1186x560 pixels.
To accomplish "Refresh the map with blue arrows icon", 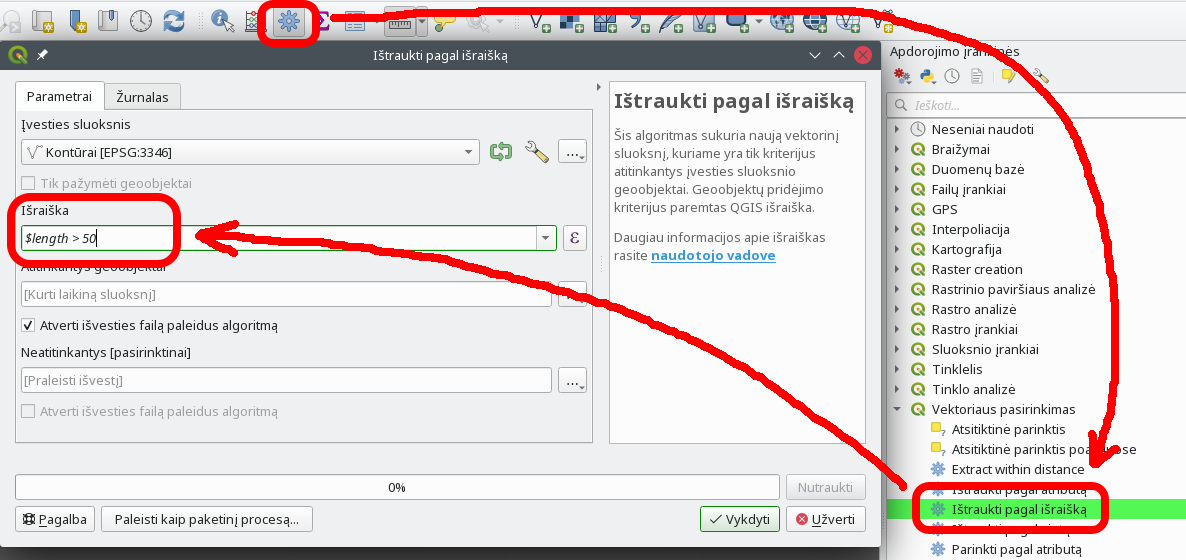I will (x=174, y=21).
